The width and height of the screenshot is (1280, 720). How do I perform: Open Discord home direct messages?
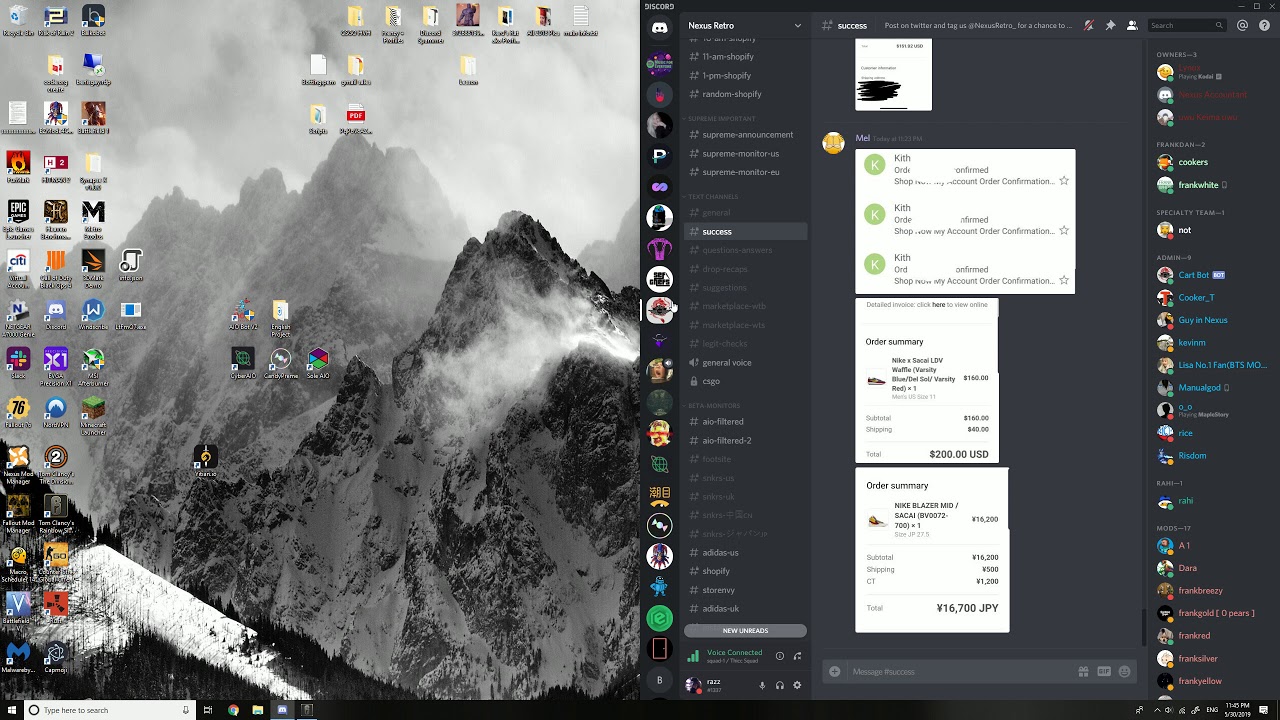(x=659, y=28)
